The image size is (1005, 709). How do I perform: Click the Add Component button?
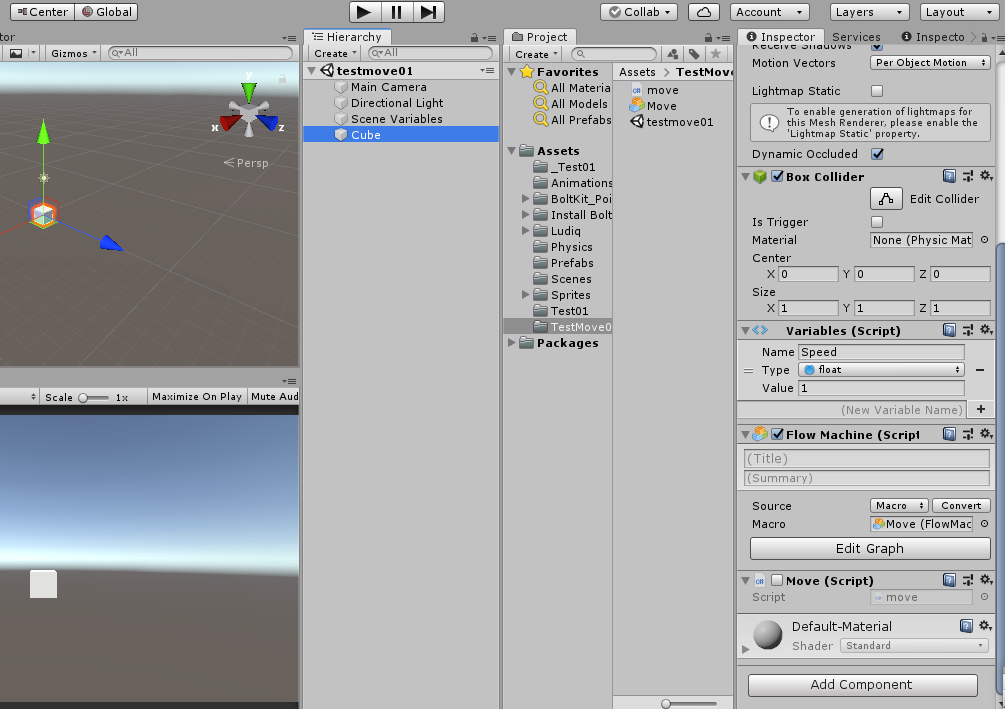[862, 685]
